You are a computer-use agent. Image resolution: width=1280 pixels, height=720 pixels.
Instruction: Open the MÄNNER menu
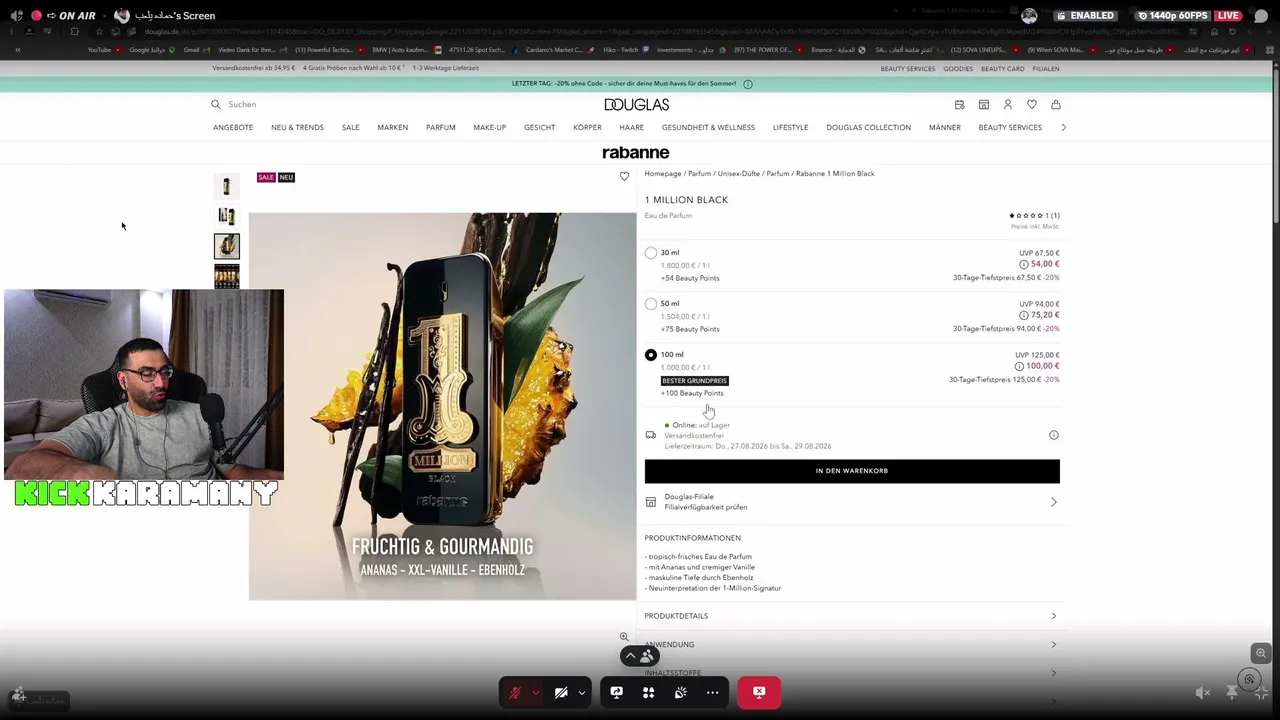coord(945,128)
